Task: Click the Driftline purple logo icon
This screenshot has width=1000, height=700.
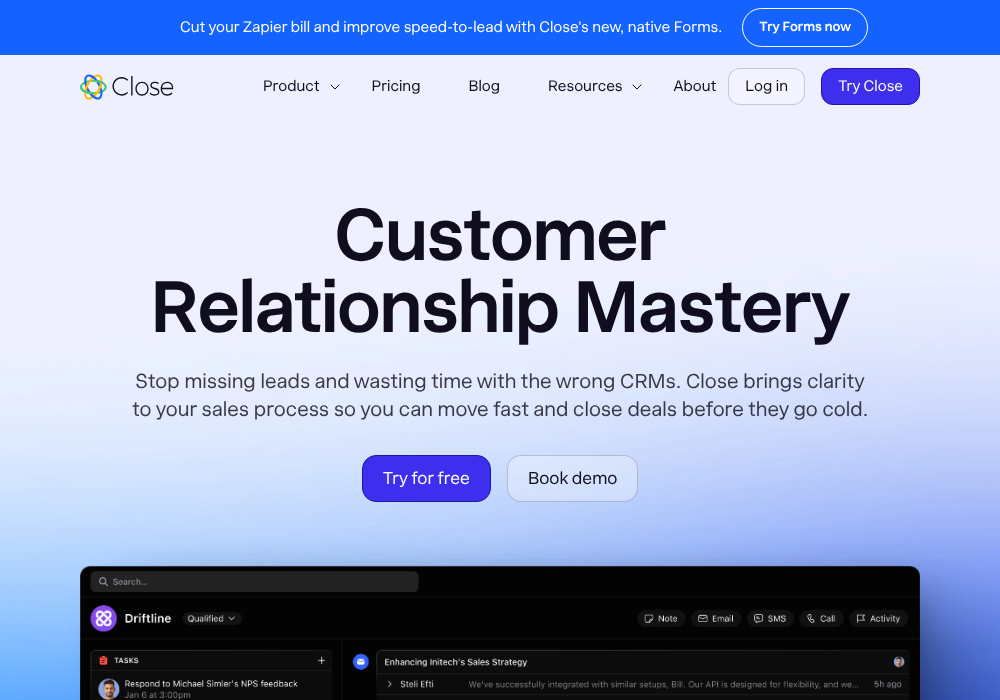Action: click(104, 618)
